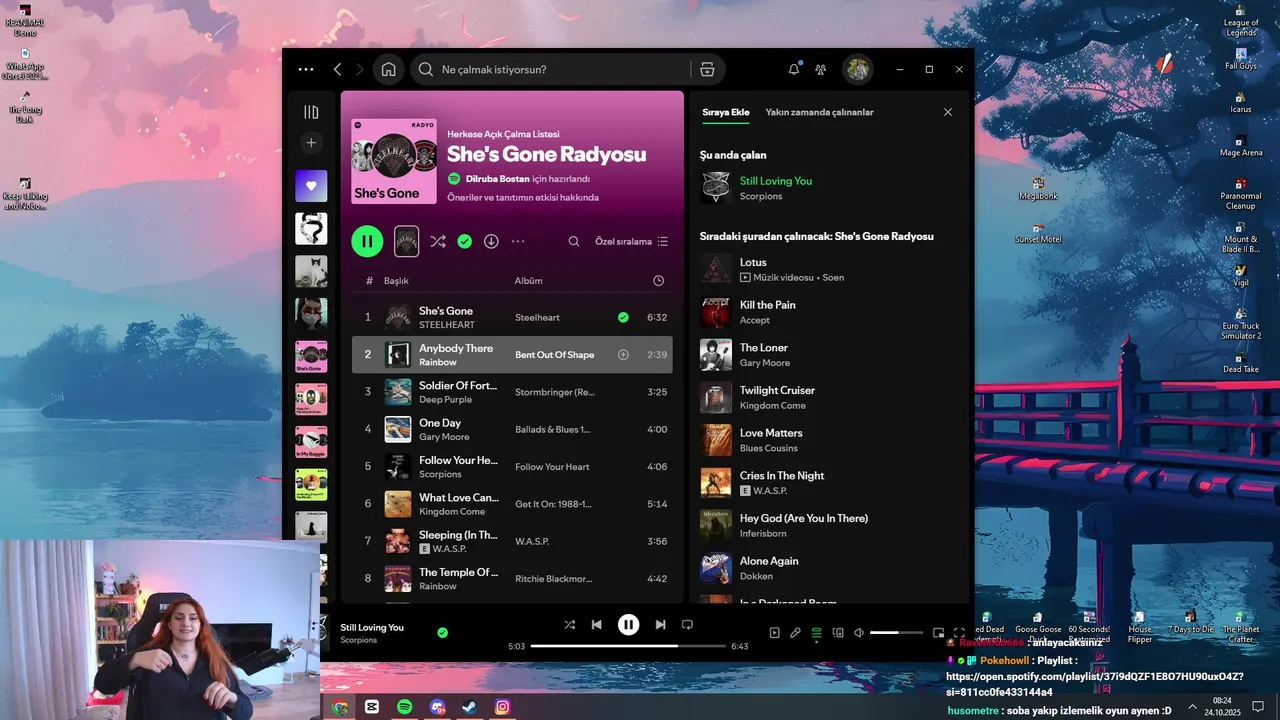1280x720 pixels.
Task: Adjust the volume slider
Action: point(897,632)
